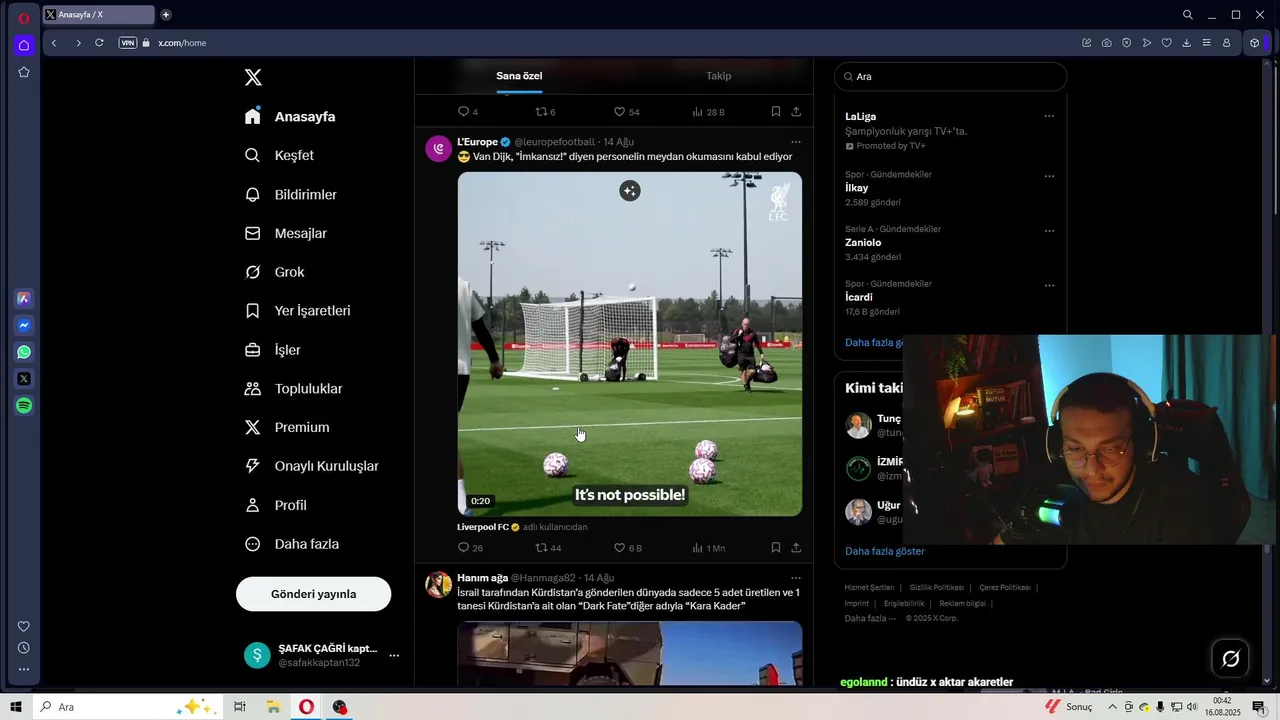Open Opera downloads icon in toolbar
This screenshot has width=1280, height=720.
pos(1186,43)
